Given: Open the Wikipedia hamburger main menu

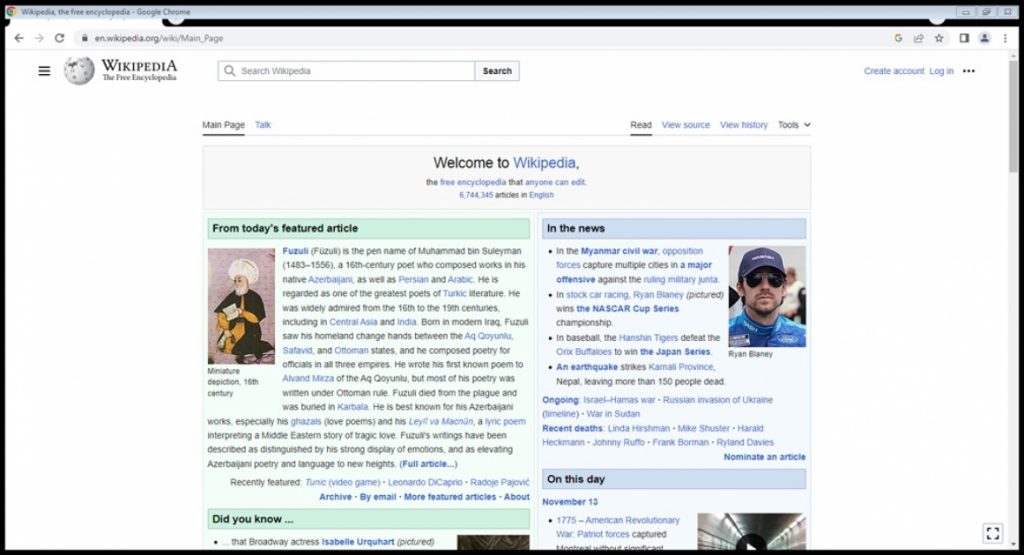Looking at the screenshot, I should [x=44, y=71].
